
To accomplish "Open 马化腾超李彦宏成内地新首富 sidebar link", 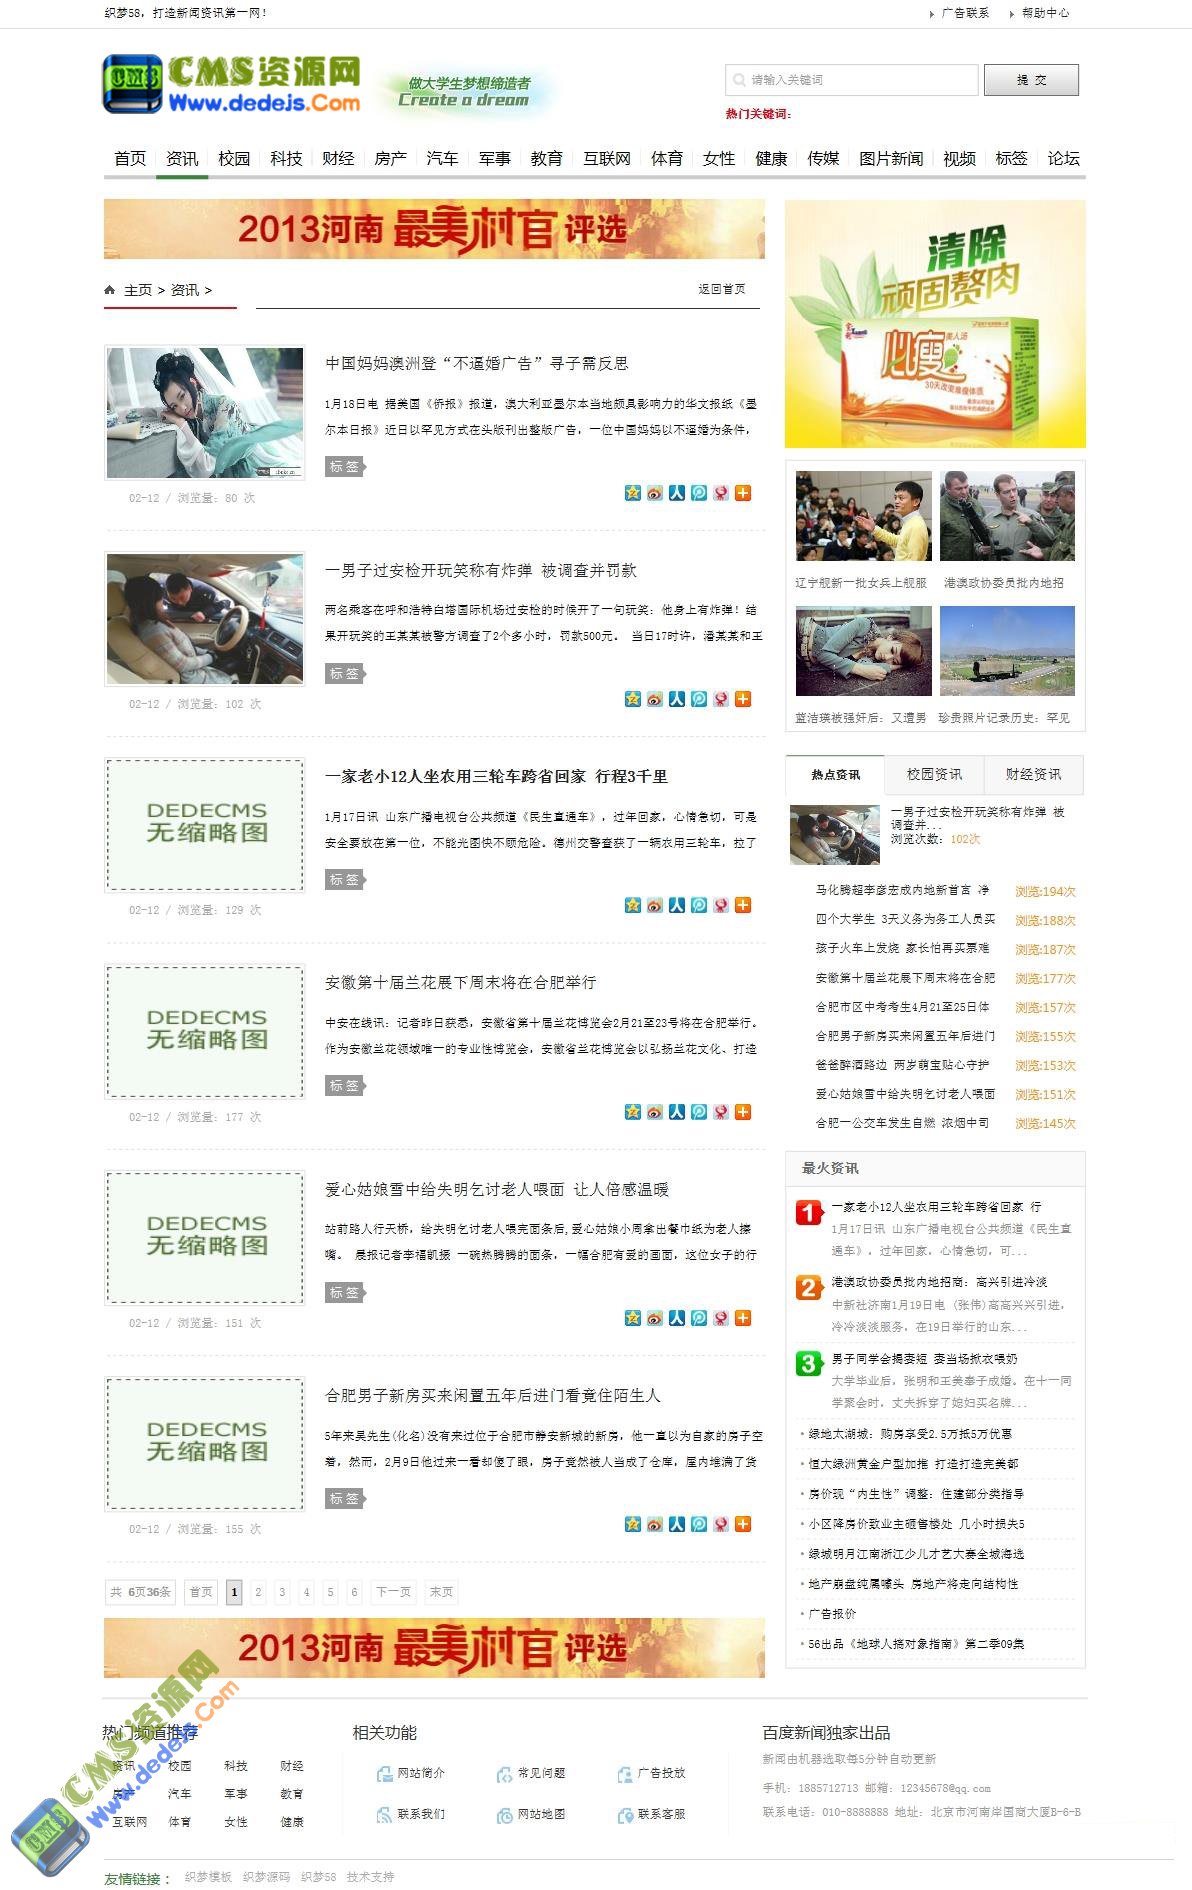I will [x=902, y=890].
